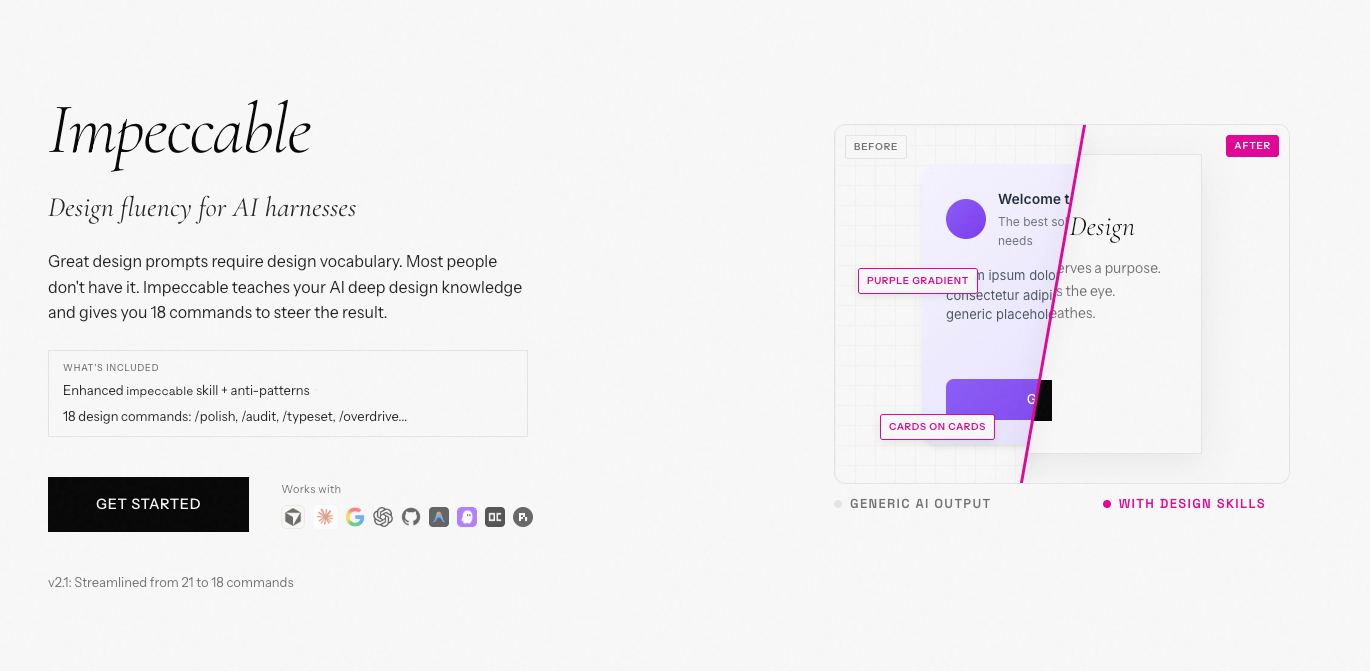Viewport: 1370px width, 671px height.
Task: Click the rainbow arch icon on dark square
Action: click(439, 517)
